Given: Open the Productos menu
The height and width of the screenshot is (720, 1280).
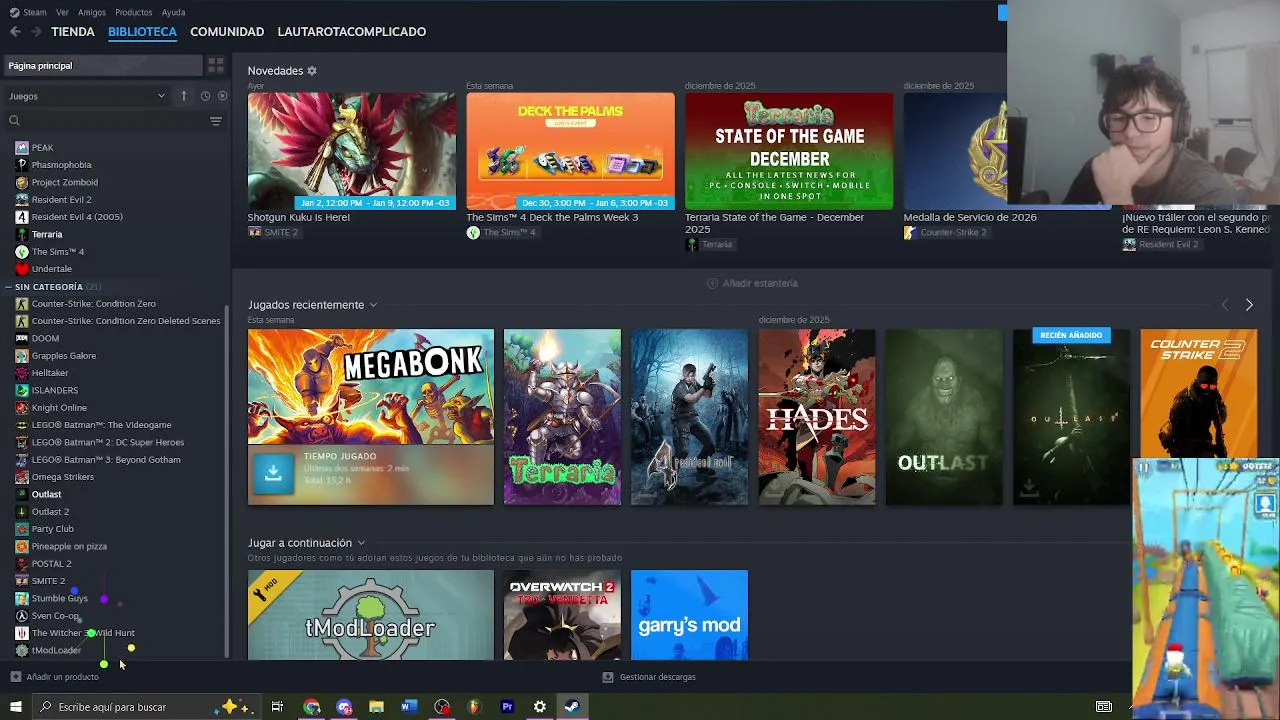Looking at the screenshot, I should click(134, 12).
